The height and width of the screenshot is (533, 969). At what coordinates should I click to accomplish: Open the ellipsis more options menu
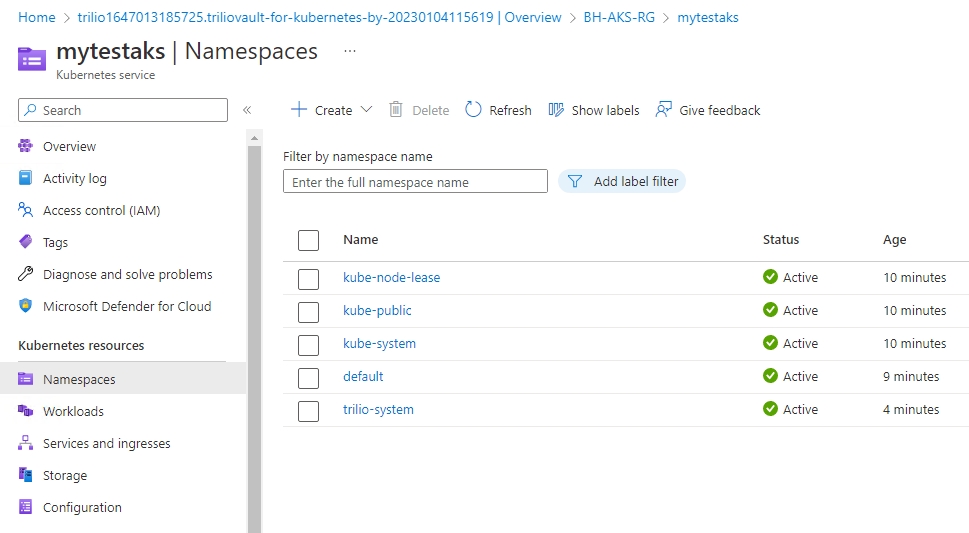pos(349,50)
